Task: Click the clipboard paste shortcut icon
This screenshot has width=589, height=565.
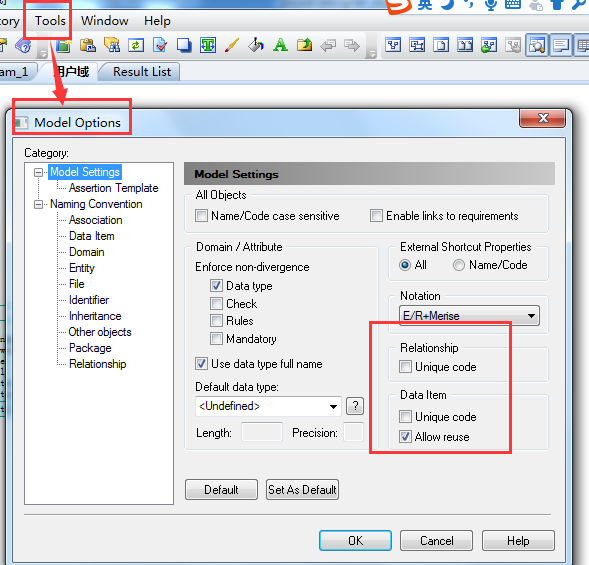Action: (88, 45)
